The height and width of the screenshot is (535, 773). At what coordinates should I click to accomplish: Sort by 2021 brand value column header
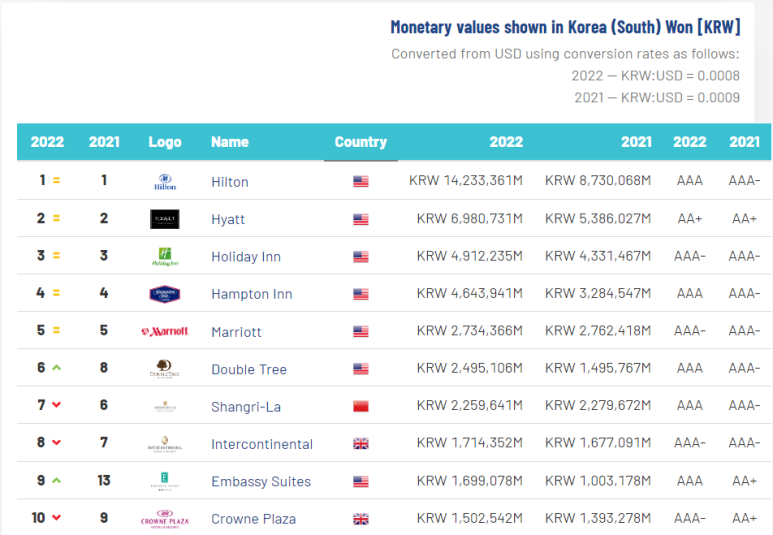(x=636, y=142)
